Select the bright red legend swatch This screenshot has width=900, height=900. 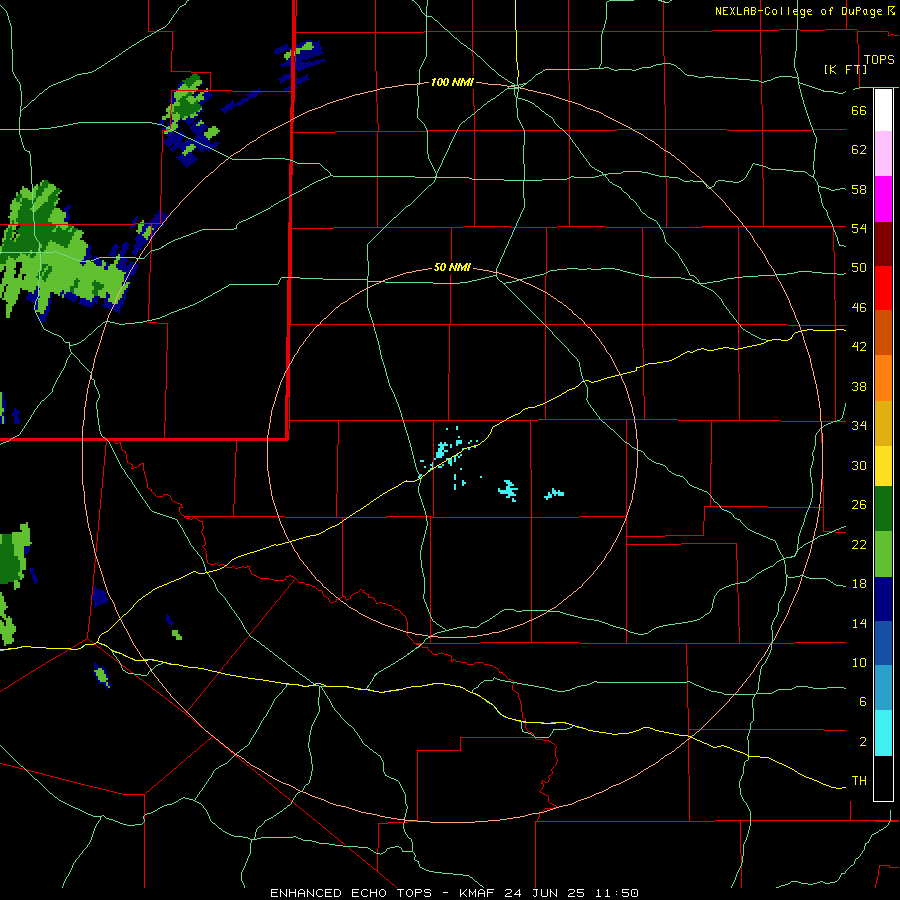coord(883,288)
